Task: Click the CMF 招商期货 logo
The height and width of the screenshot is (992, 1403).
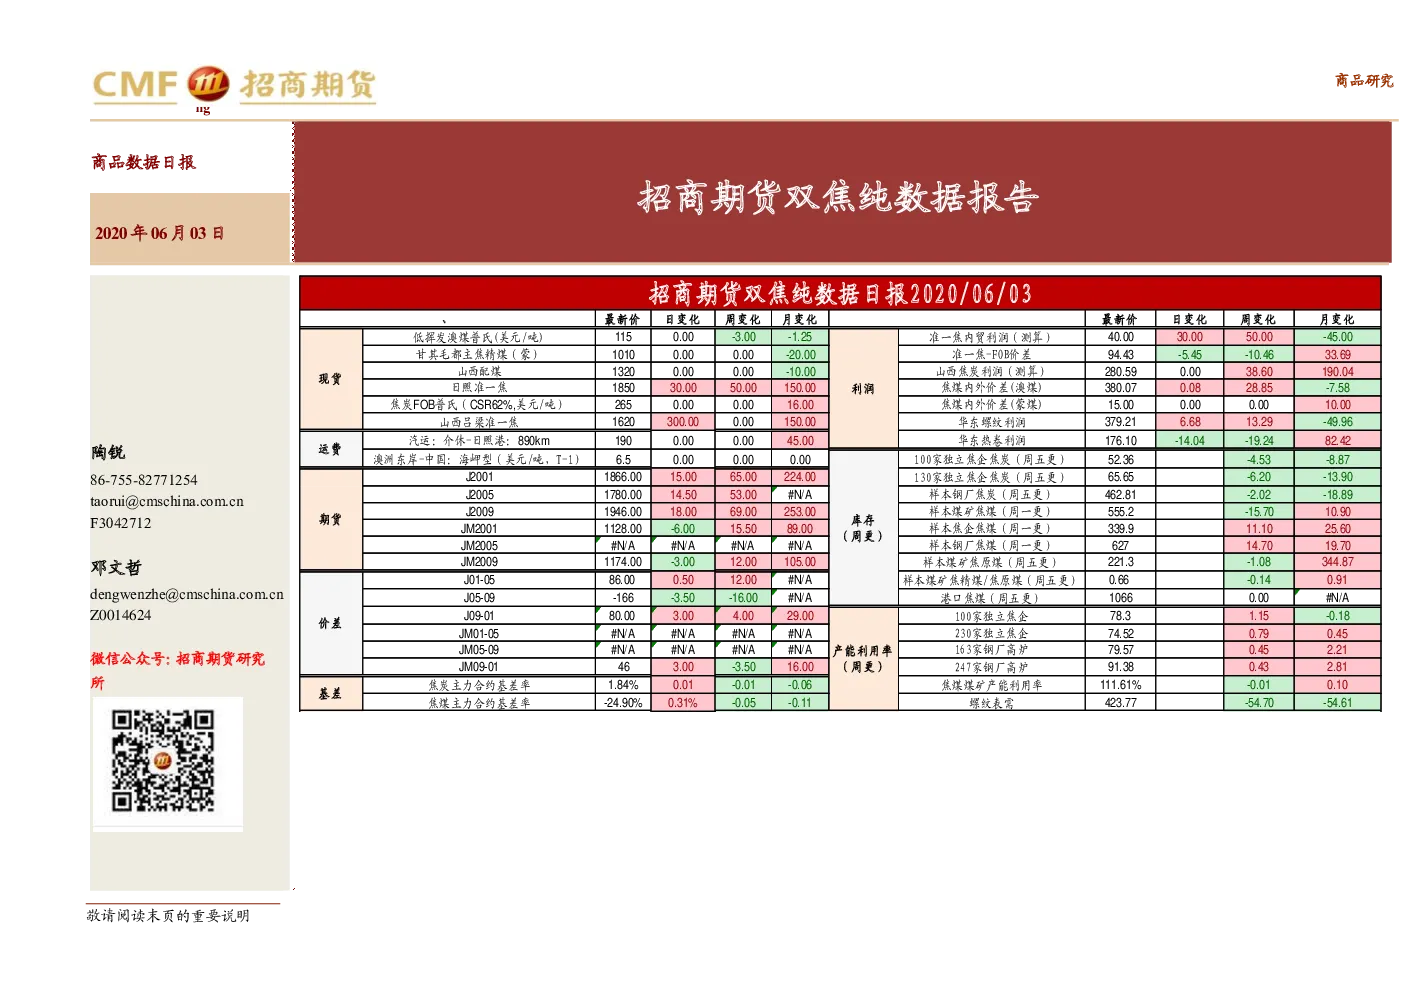Action: tap(234, 86)
